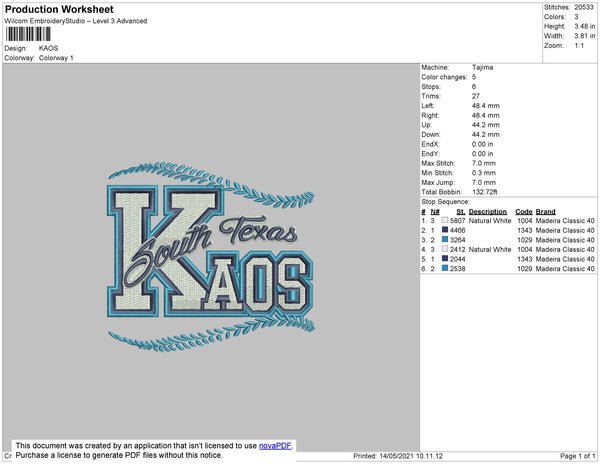Click stitch count '2044' in stop 5
The height and width of the screenshot is (464, 600).
pos(458,259)
